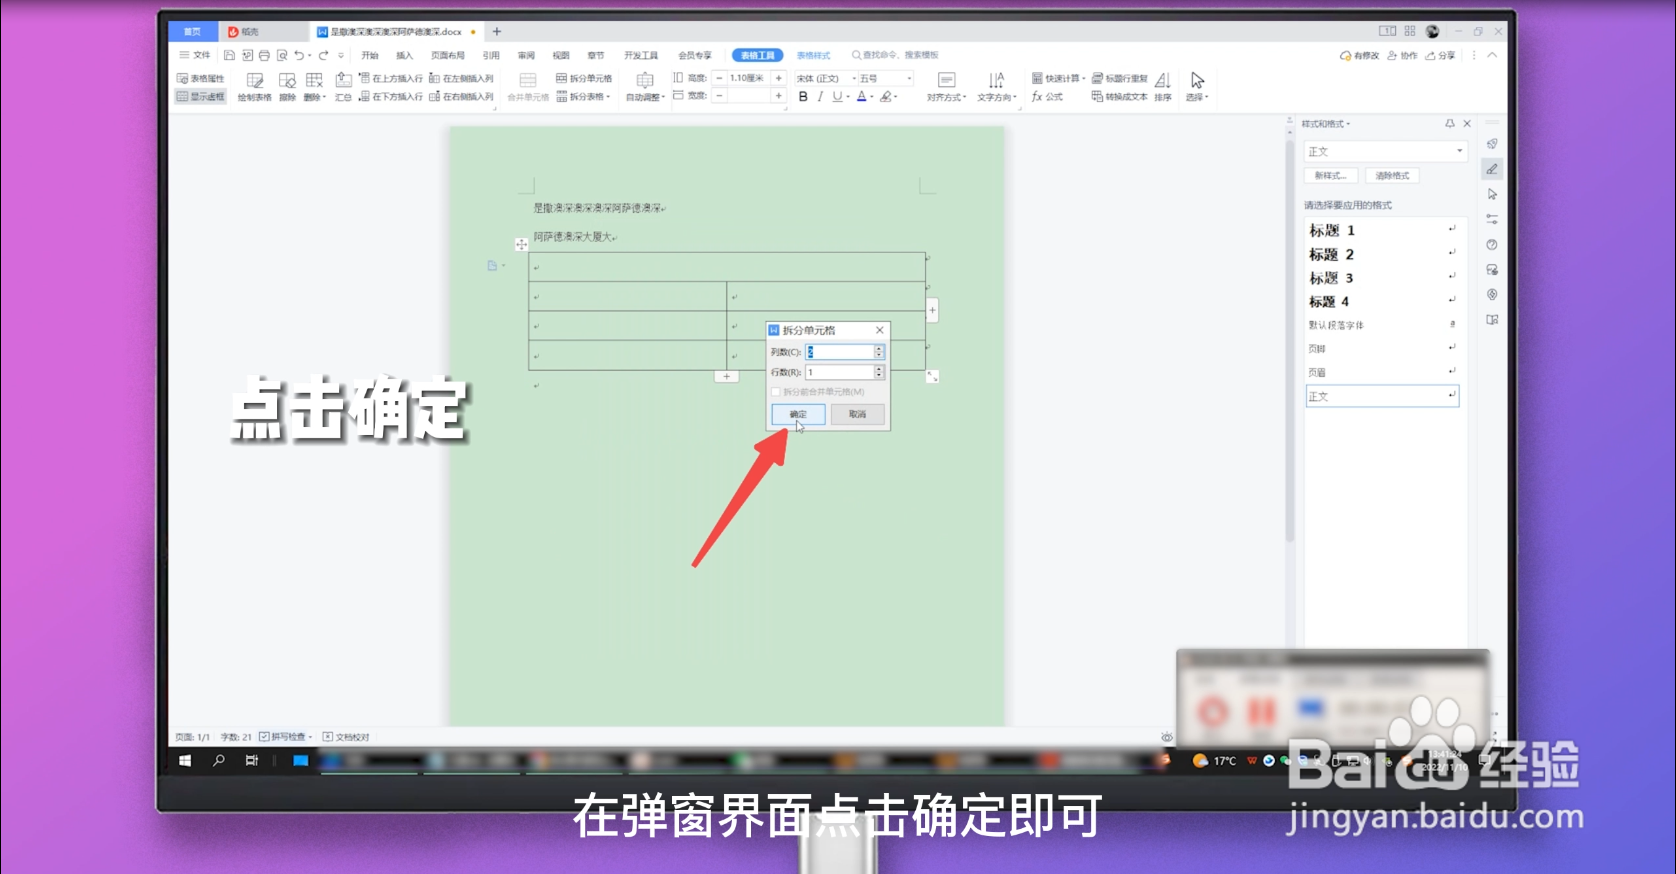Viewport: 1676px width, 874px height.
Task: Open the 对齐方式 dropdown
Action: coord(946,87)
